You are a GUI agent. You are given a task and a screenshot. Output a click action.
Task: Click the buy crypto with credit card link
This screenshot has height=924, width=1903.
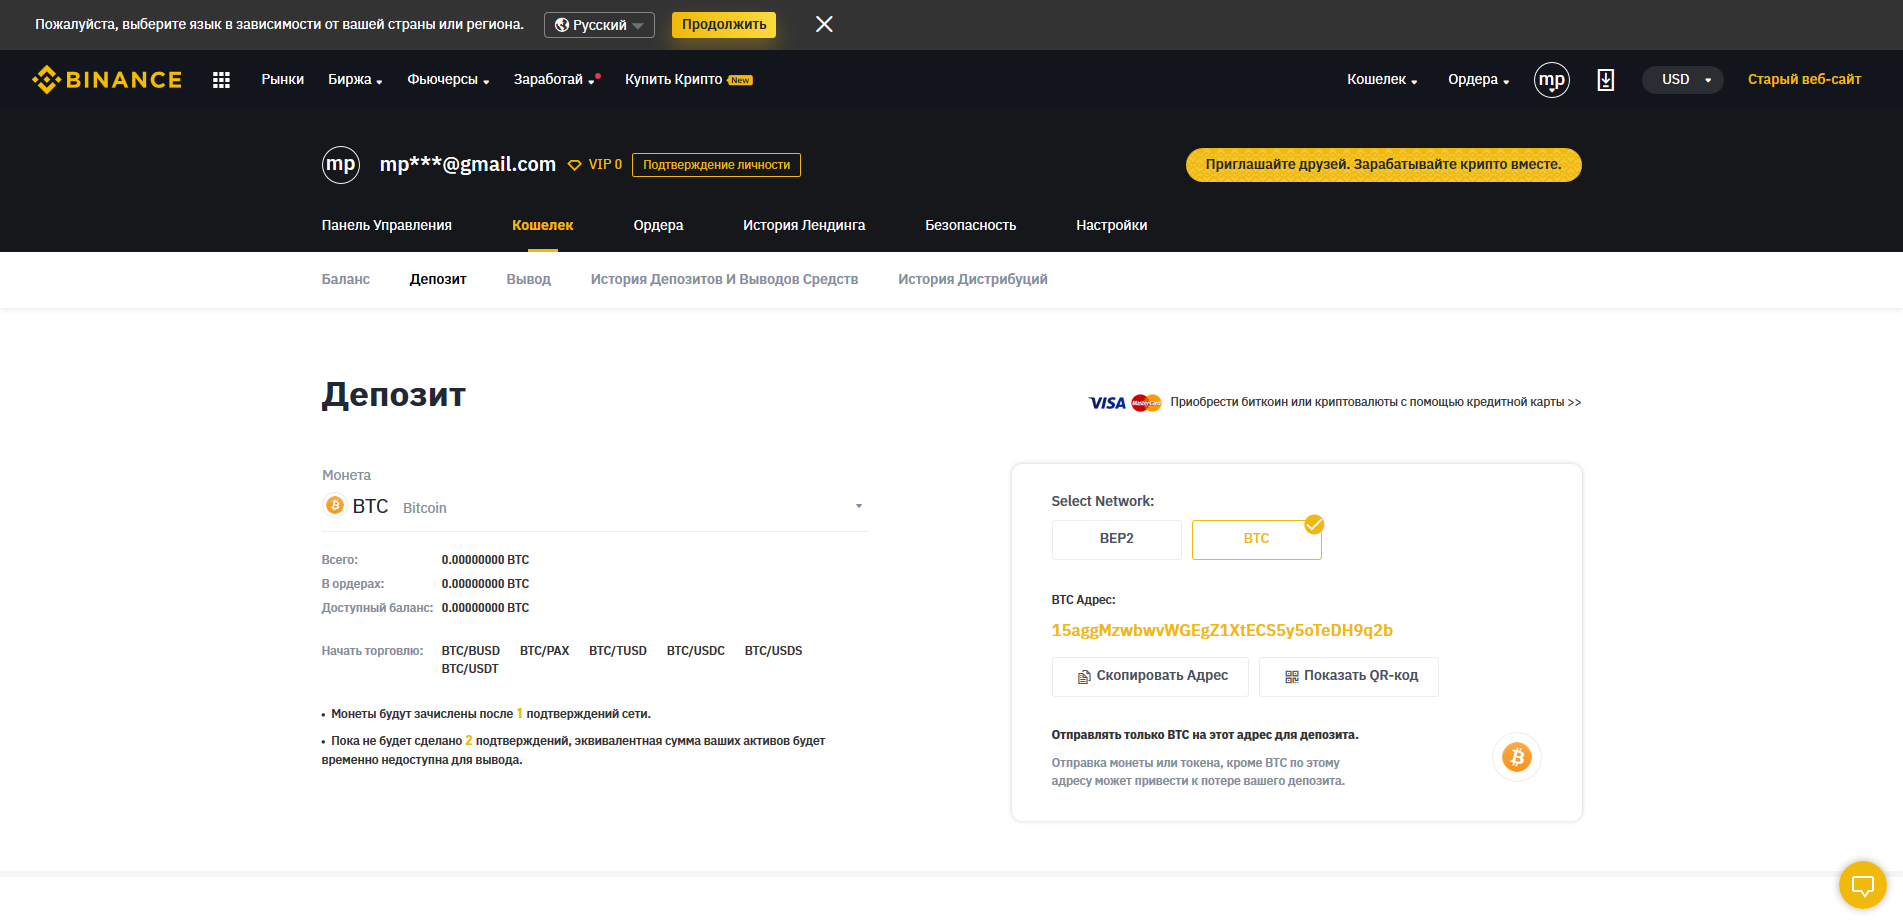click(x=1375, y=403)
